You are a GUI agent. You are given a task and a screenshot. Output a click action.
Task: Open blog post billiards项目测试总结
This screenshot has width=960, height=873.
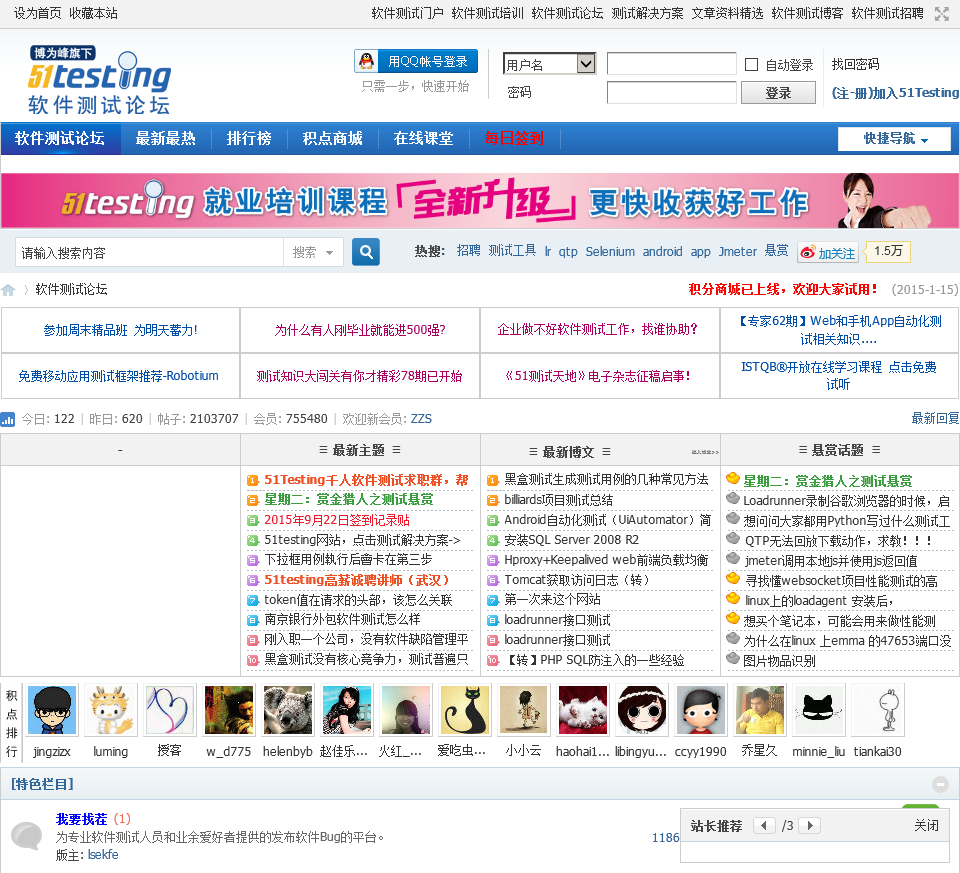pos(558,500)
